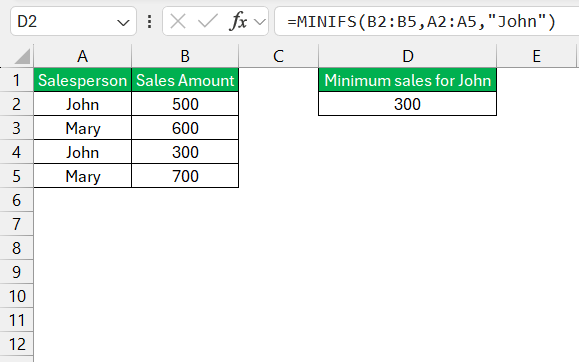
Task: Select row 6 header
Action: (x=17, y=200)
